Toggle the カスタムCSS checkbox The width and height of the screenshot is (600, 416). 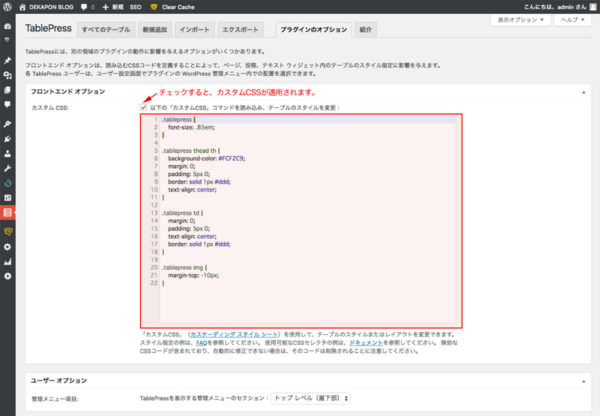143,108
